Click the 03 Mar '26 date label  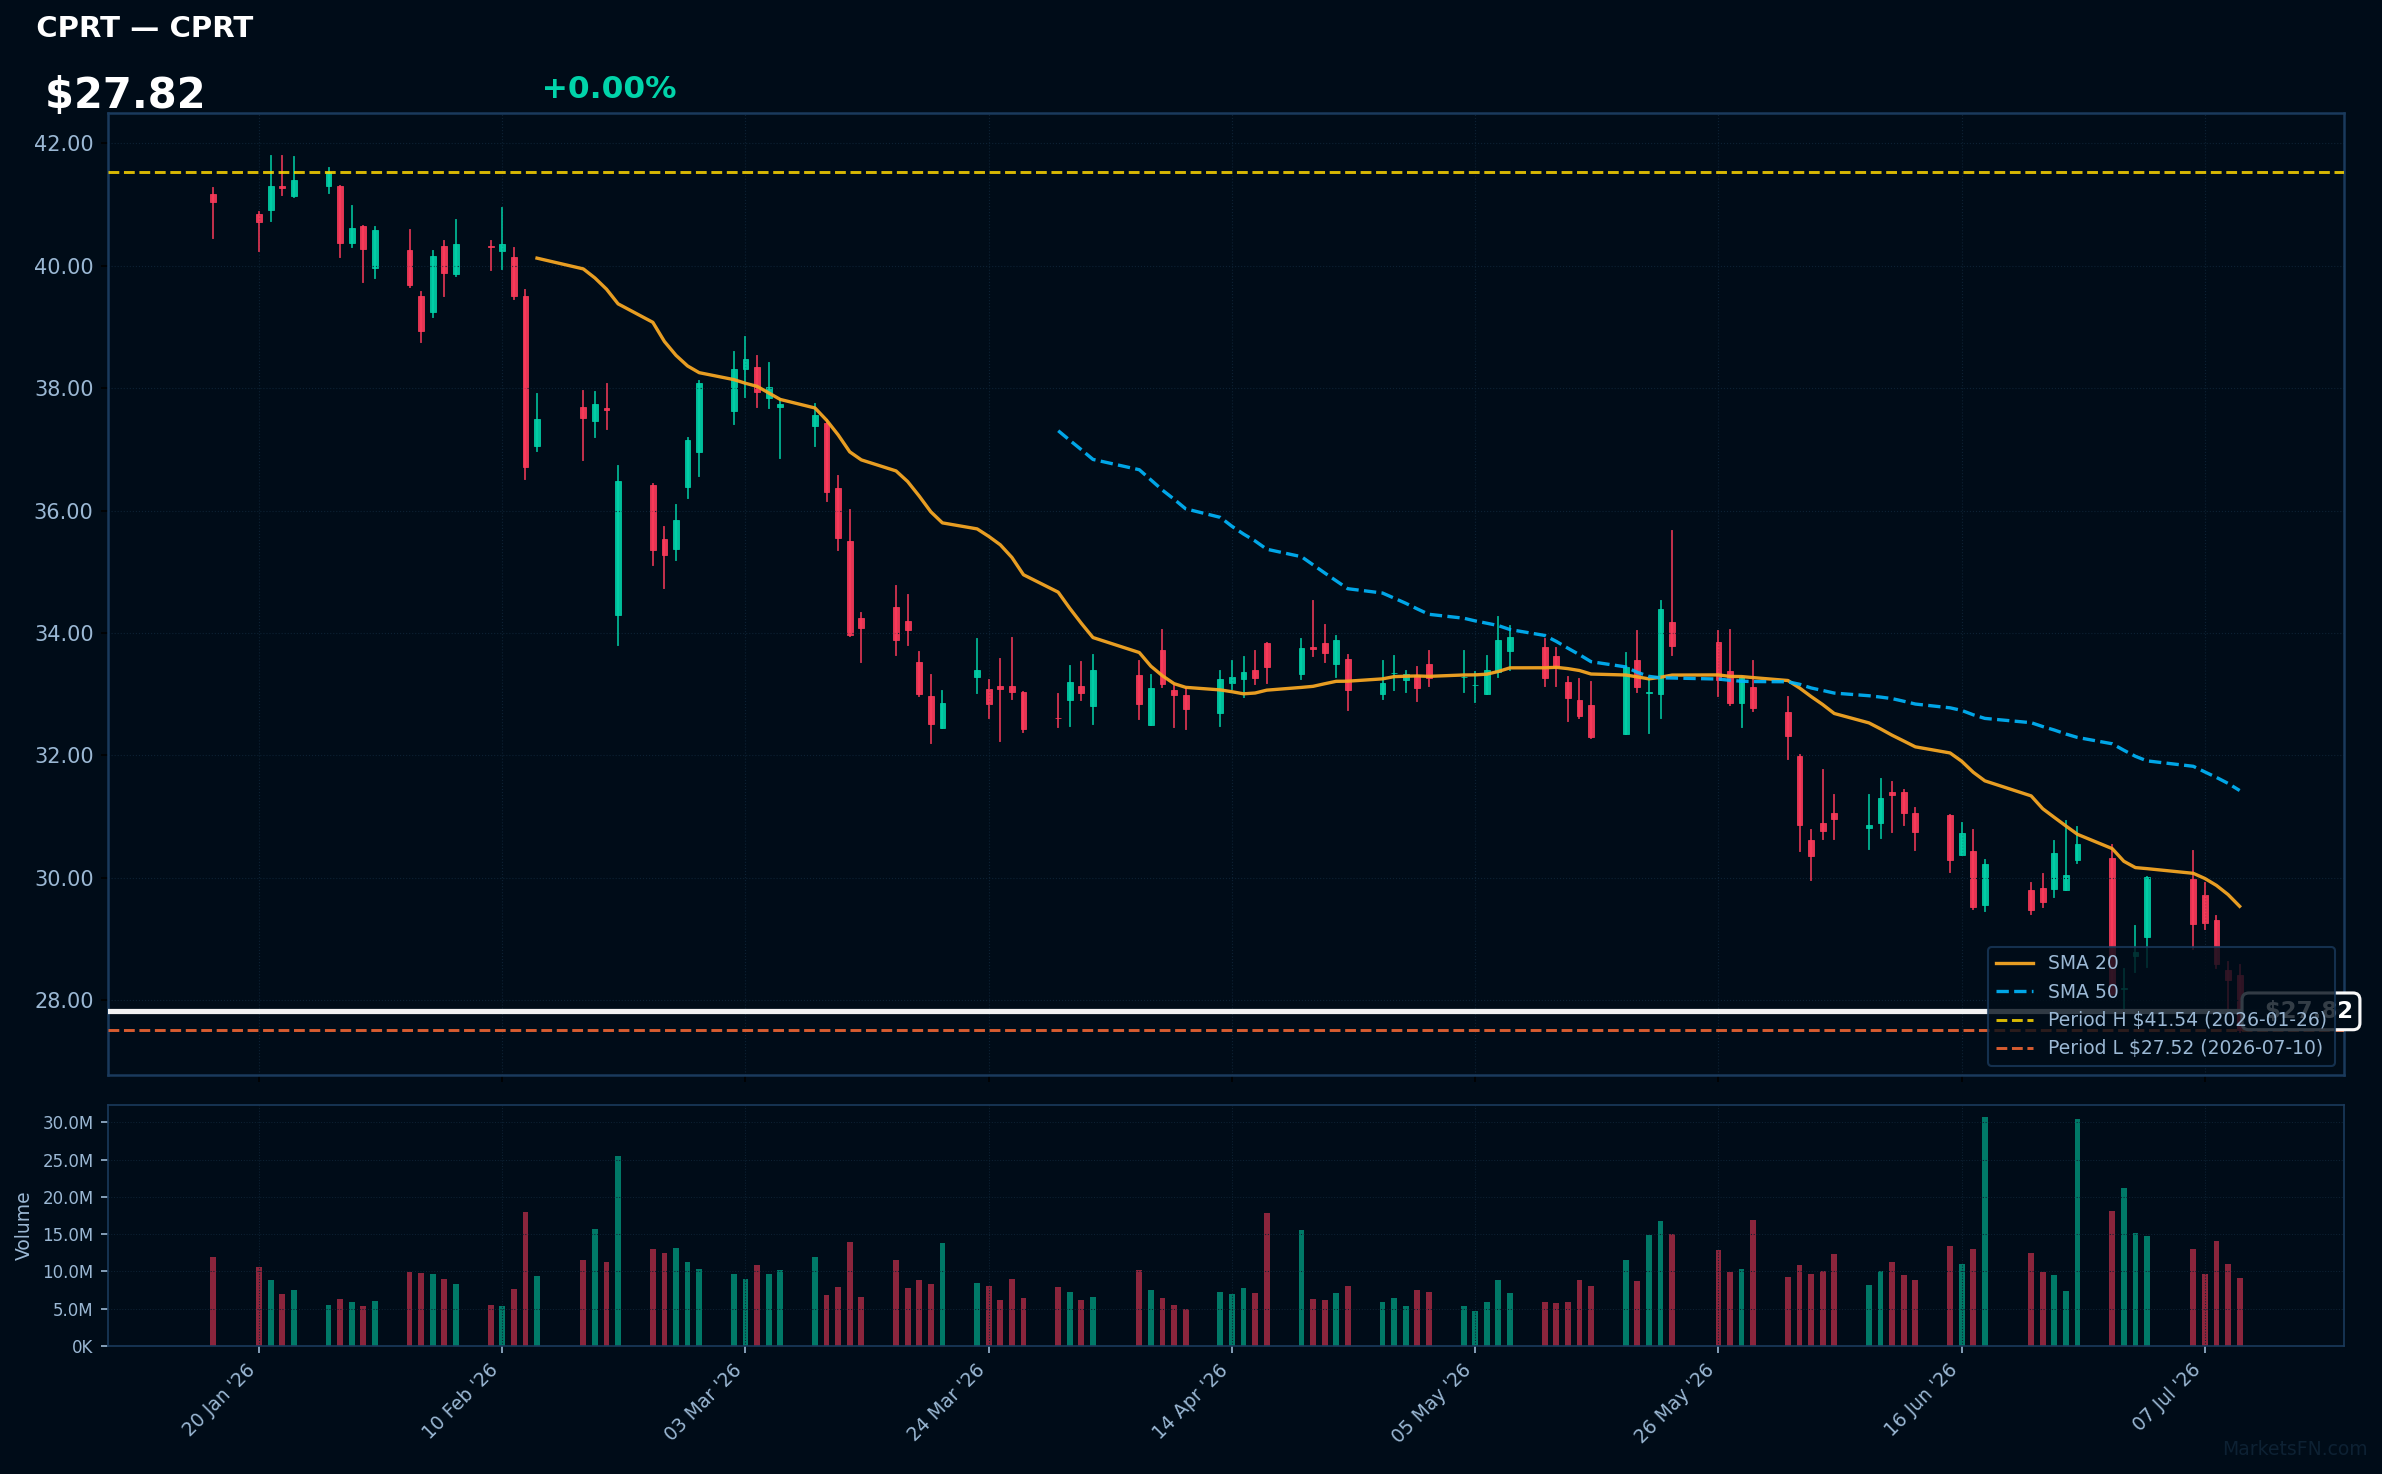coord(702,1400)
